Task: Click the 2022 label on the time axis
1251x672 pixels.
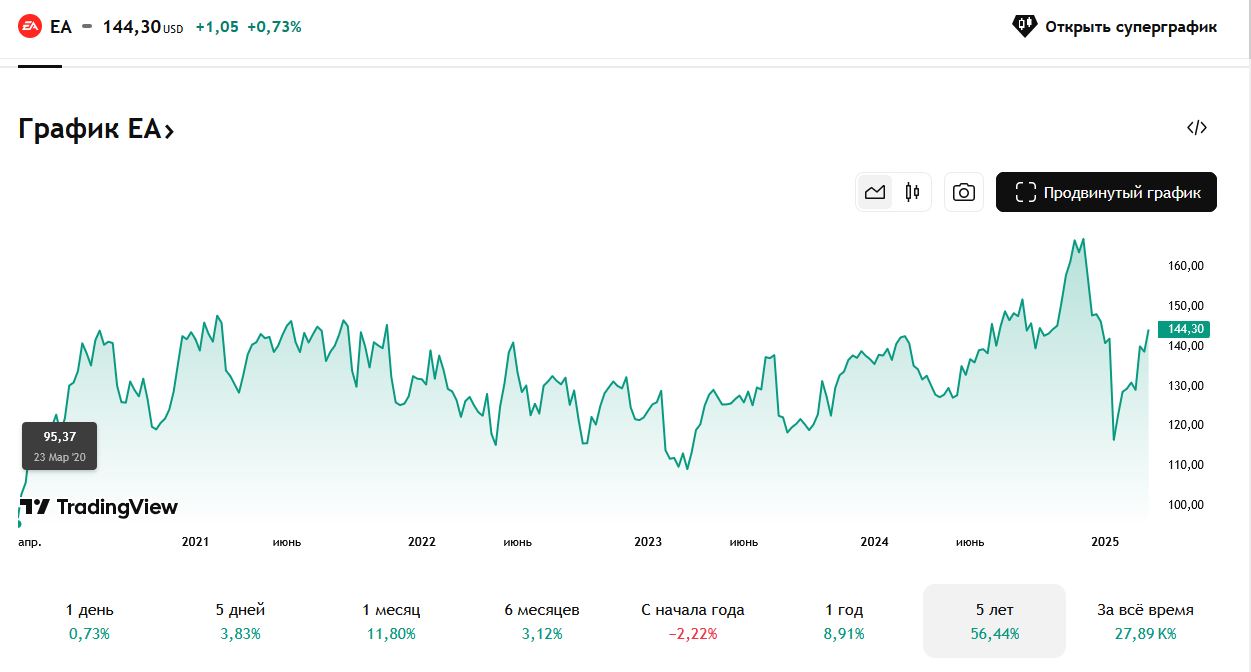Action: coord(422,542)
